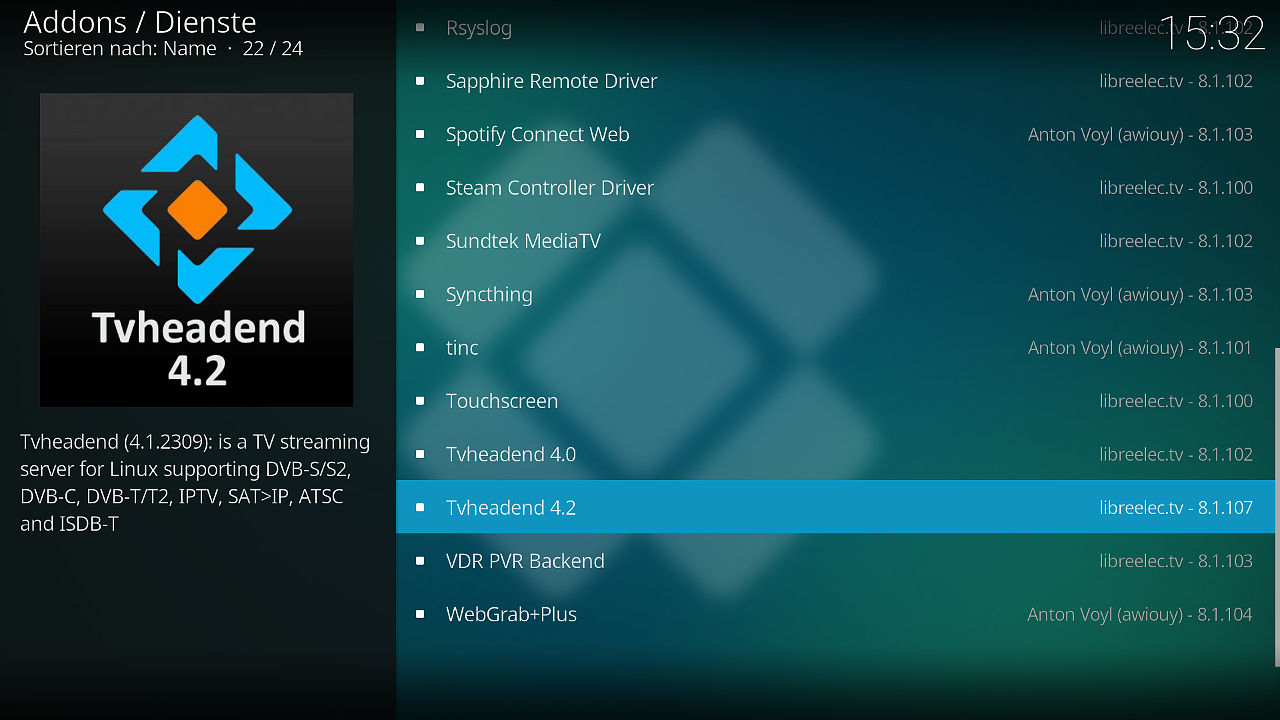The height and width of the screenshot is (720, 1280).
Task: Pick the tinc addon row
Action: tap(836, 348)
